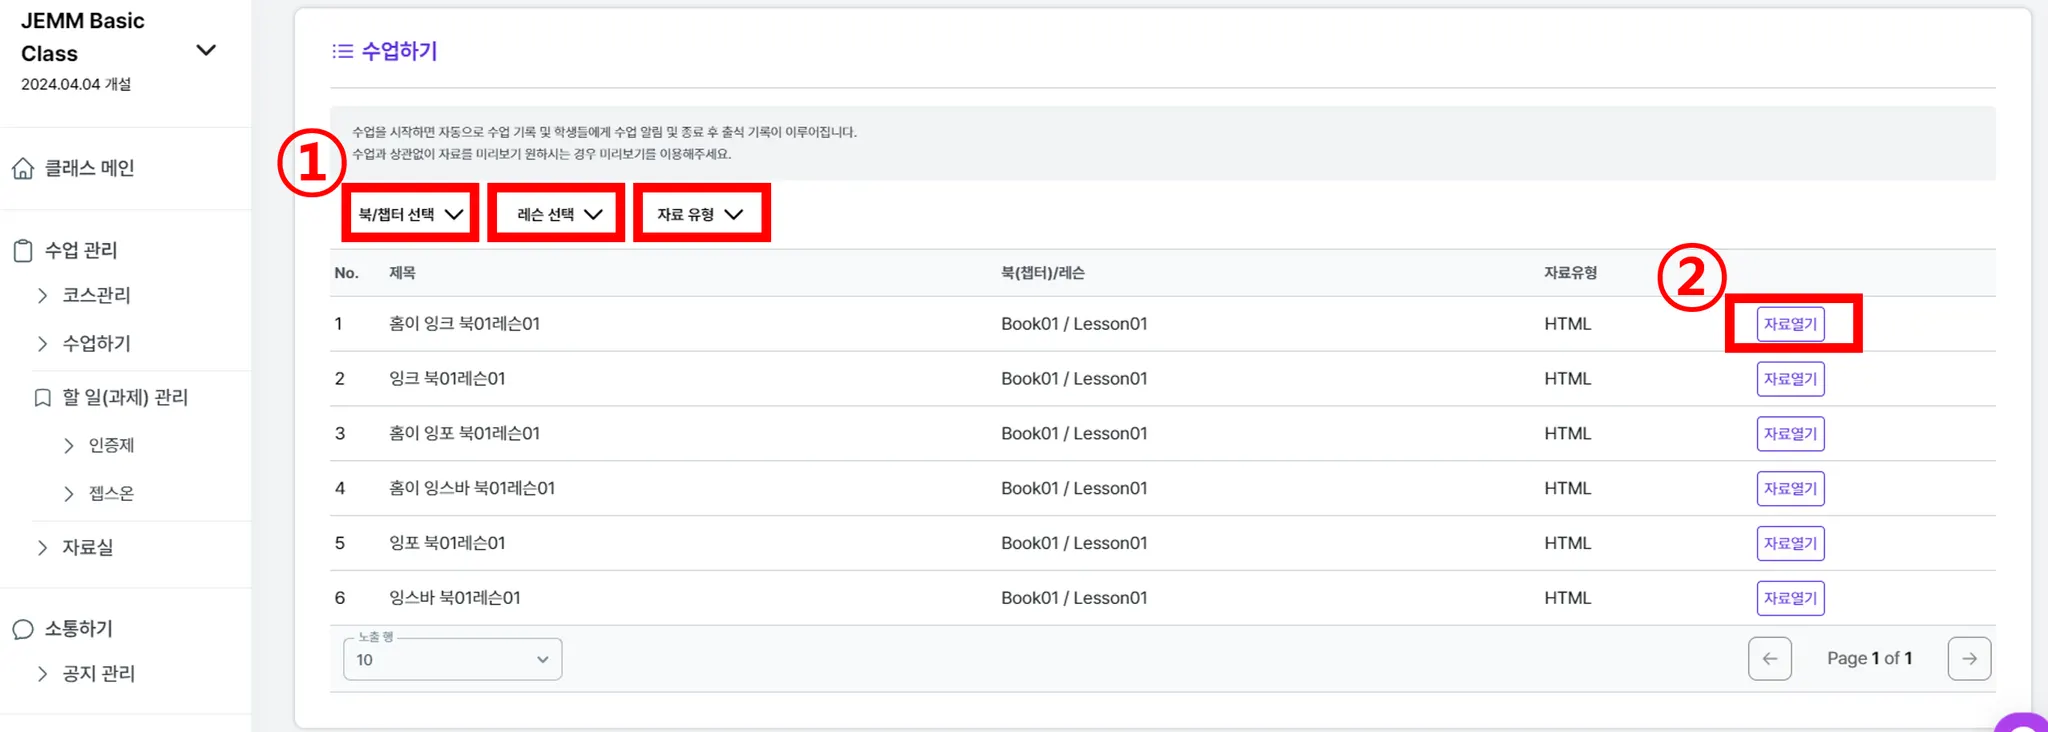Click the title 홈이 잉스바 북01레슨01
Screen dimensions: 2048x732
point(472,489)
